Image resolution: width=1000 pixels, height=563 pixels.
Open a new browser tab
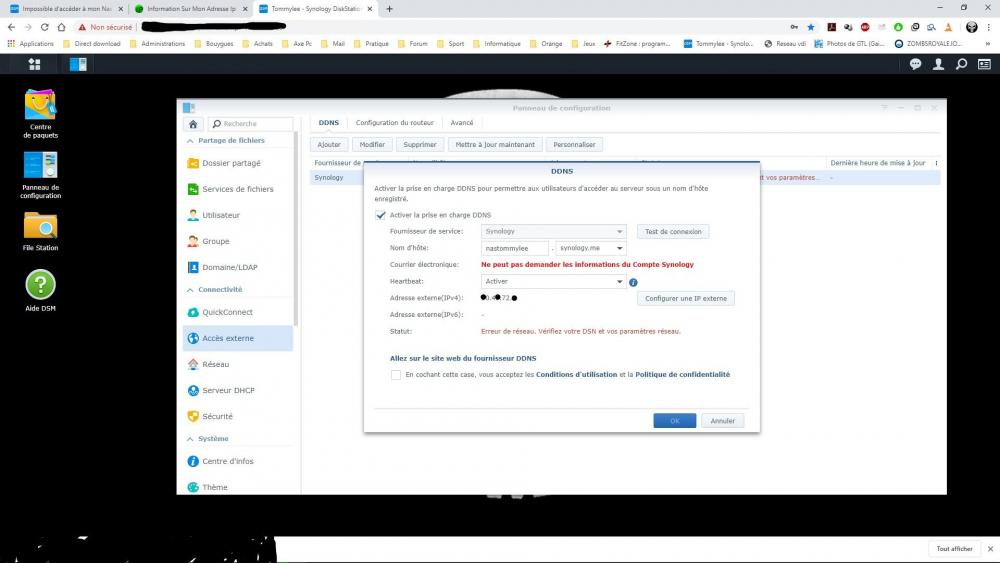point(389,9)
